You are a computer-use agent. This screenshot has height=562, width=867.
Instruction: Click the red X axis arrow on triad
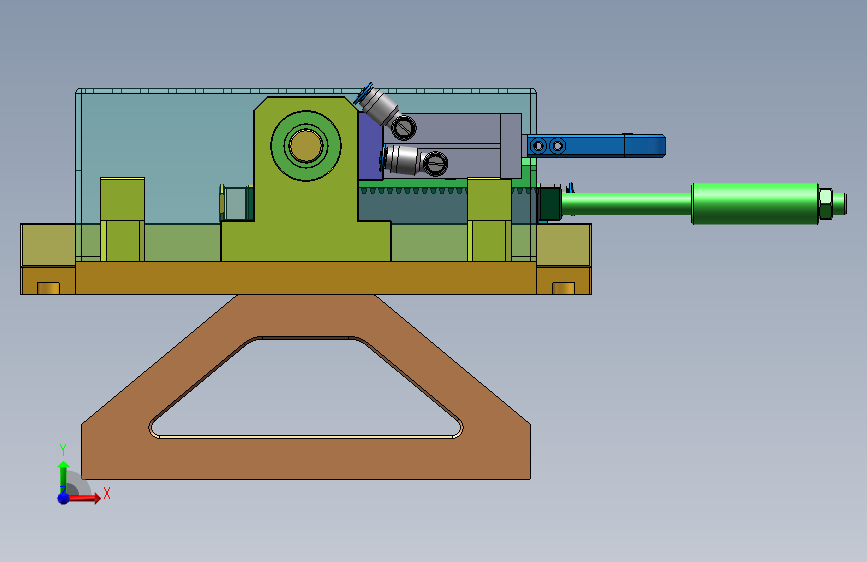click(86, 498)
